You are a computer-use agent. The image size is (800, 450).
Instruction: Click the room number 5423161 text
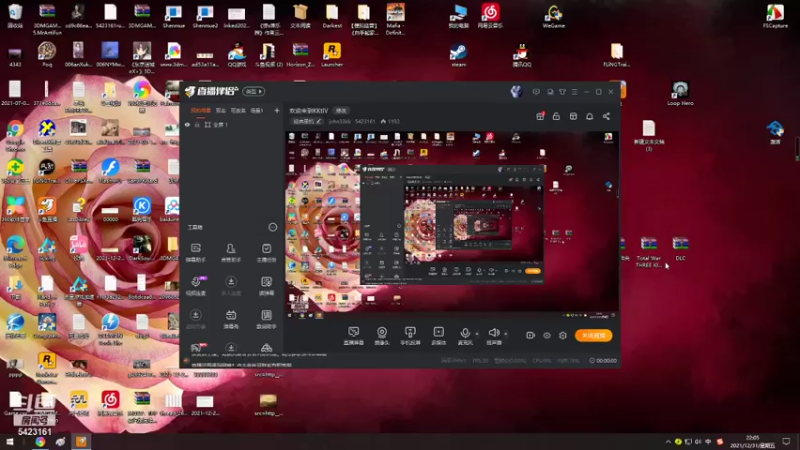(x=365, y=121)
